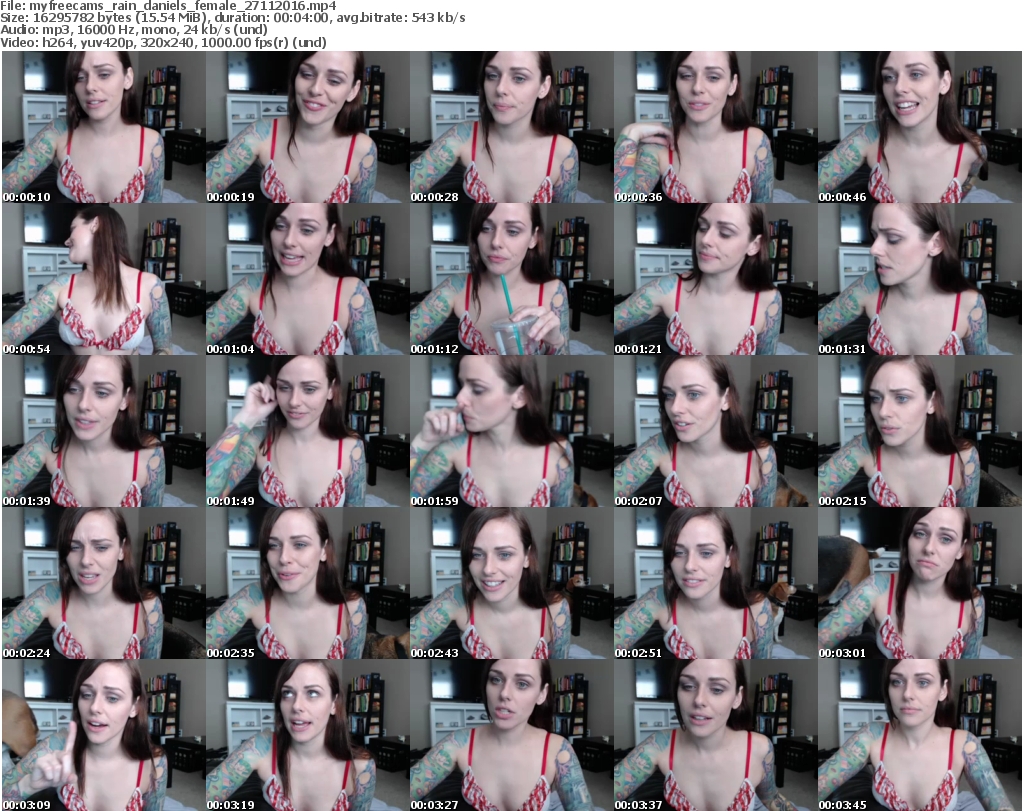Screen dimensions: 1024x811
Task: Open the thumbnail stamped 00:02:43
Action: coord(511,583)
